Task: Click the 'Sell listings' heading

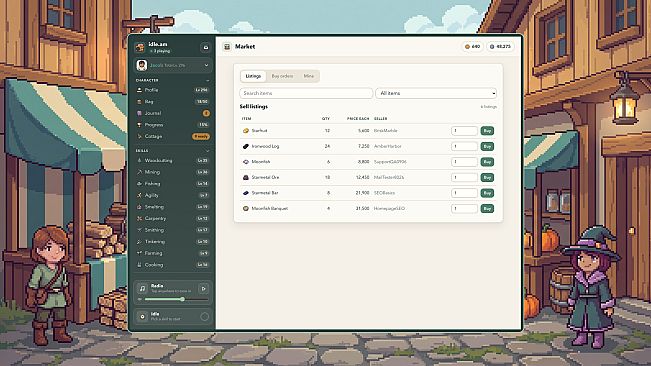Action: (254, 107)
